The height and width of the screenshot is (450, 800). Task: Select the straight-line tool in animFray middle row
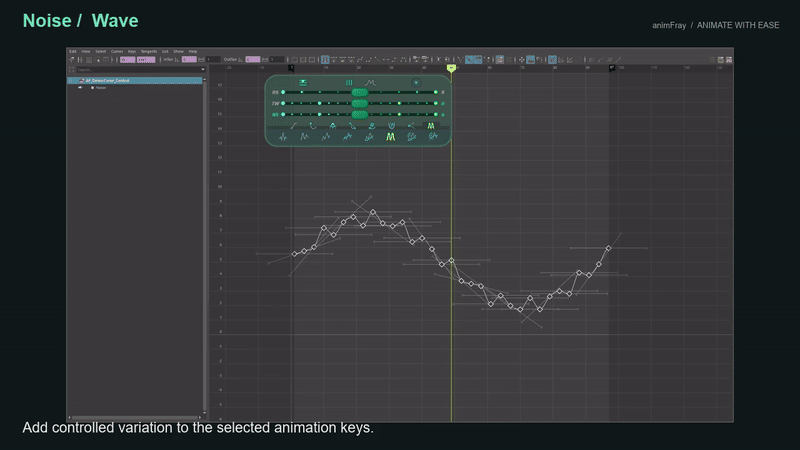point(293,126)
